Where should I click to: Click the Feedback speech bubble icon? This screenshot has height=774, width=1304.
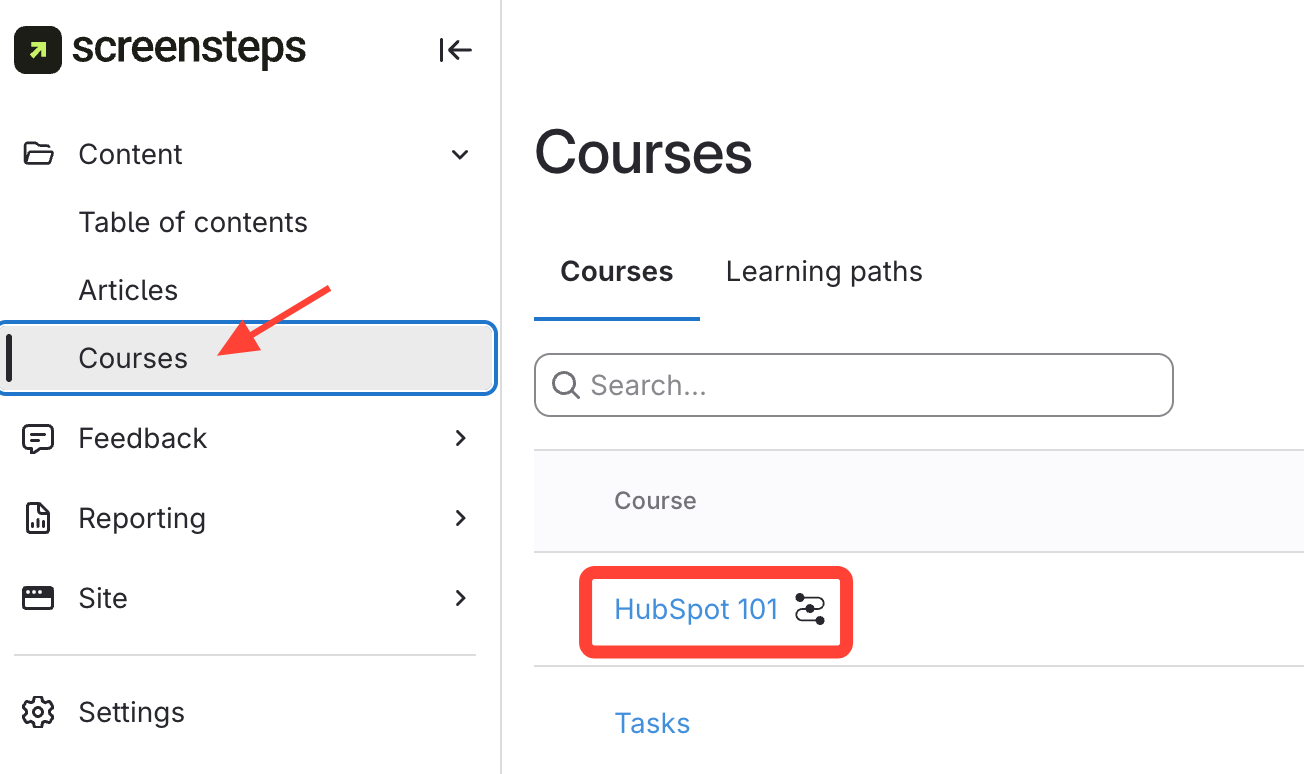coord(38,438)
